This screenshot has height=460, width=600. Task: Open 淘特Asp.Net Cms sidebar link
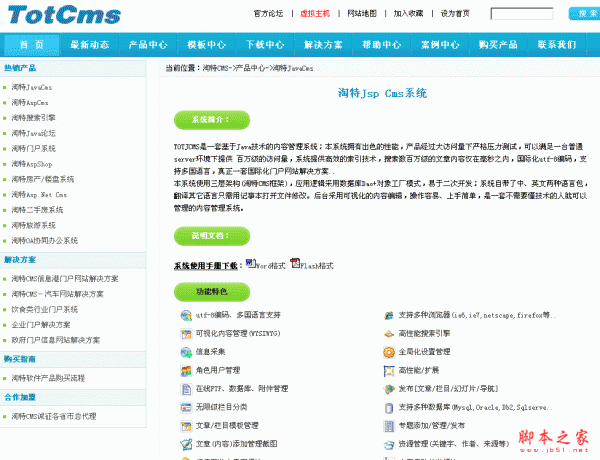(x=39, y=194)
